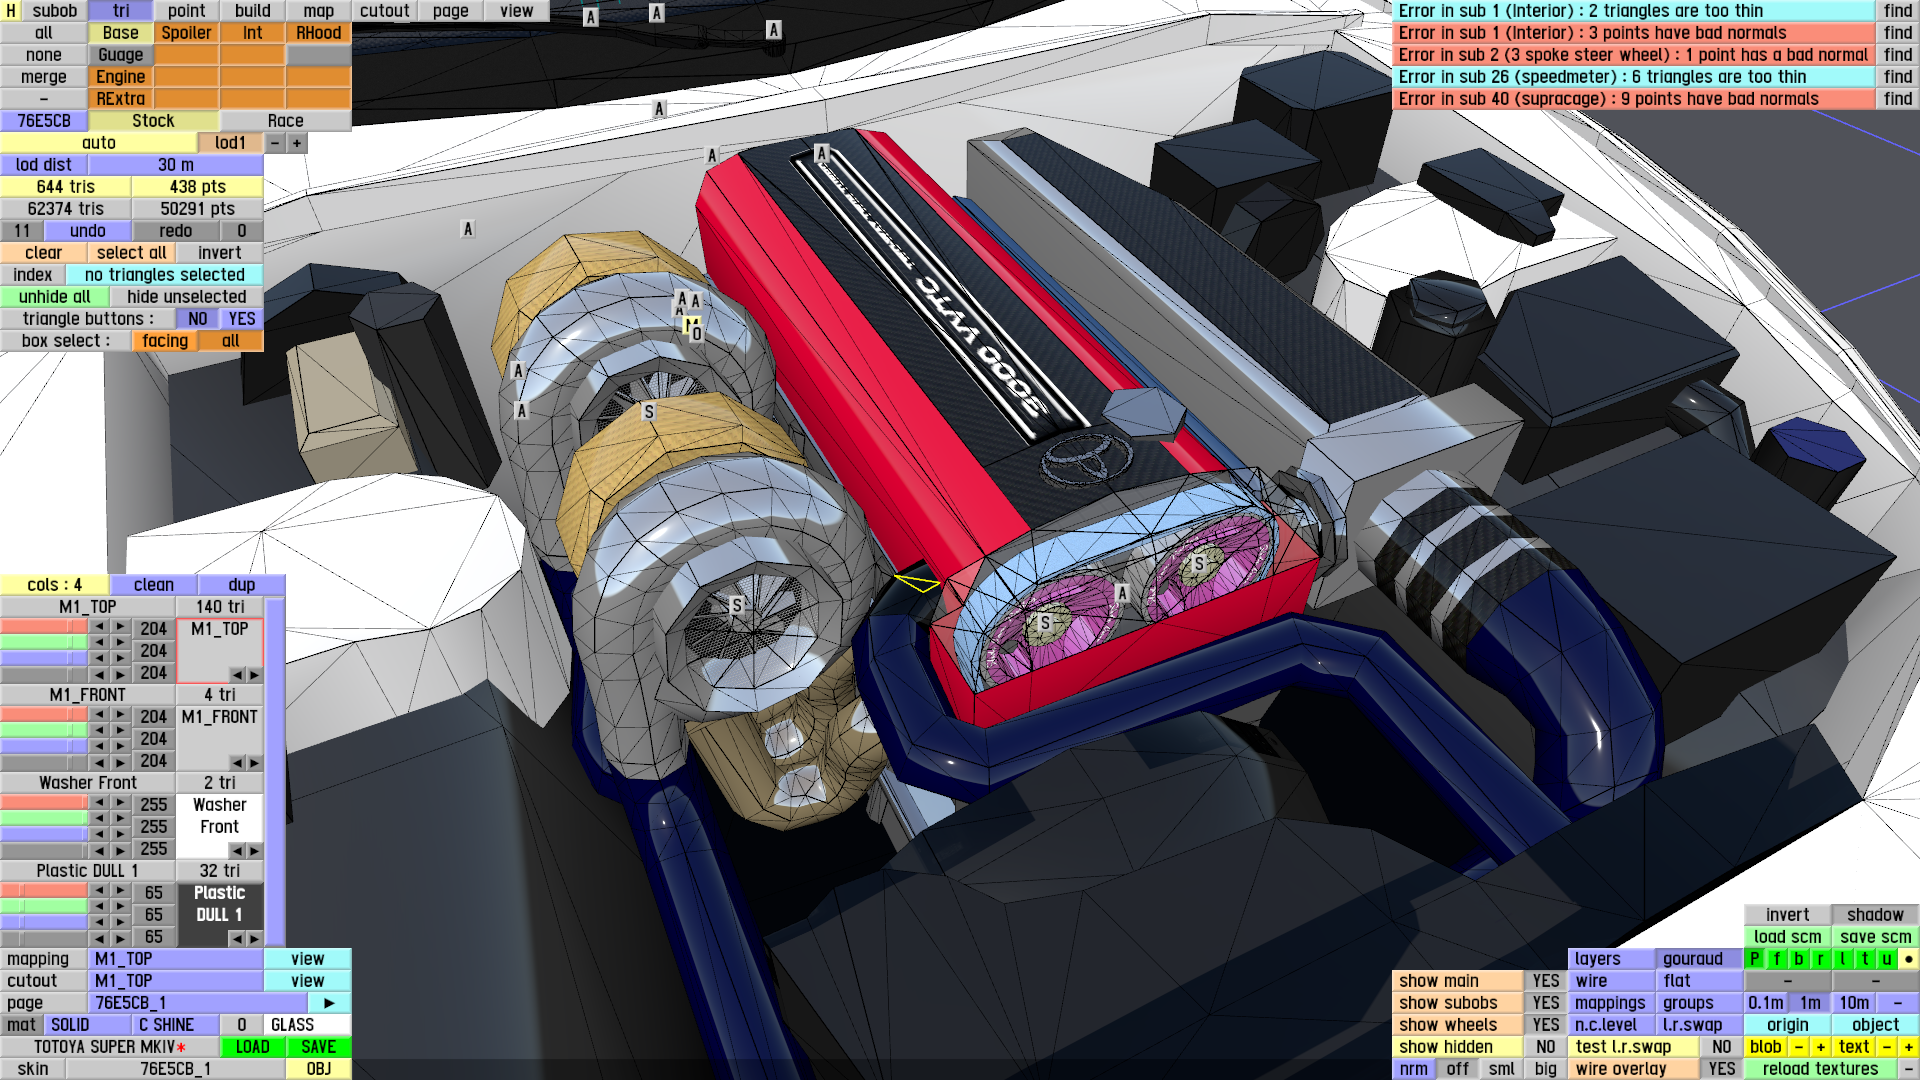Decrease text size with minus button
Screen dimensions: 1920x1080
(1886, 1047)
